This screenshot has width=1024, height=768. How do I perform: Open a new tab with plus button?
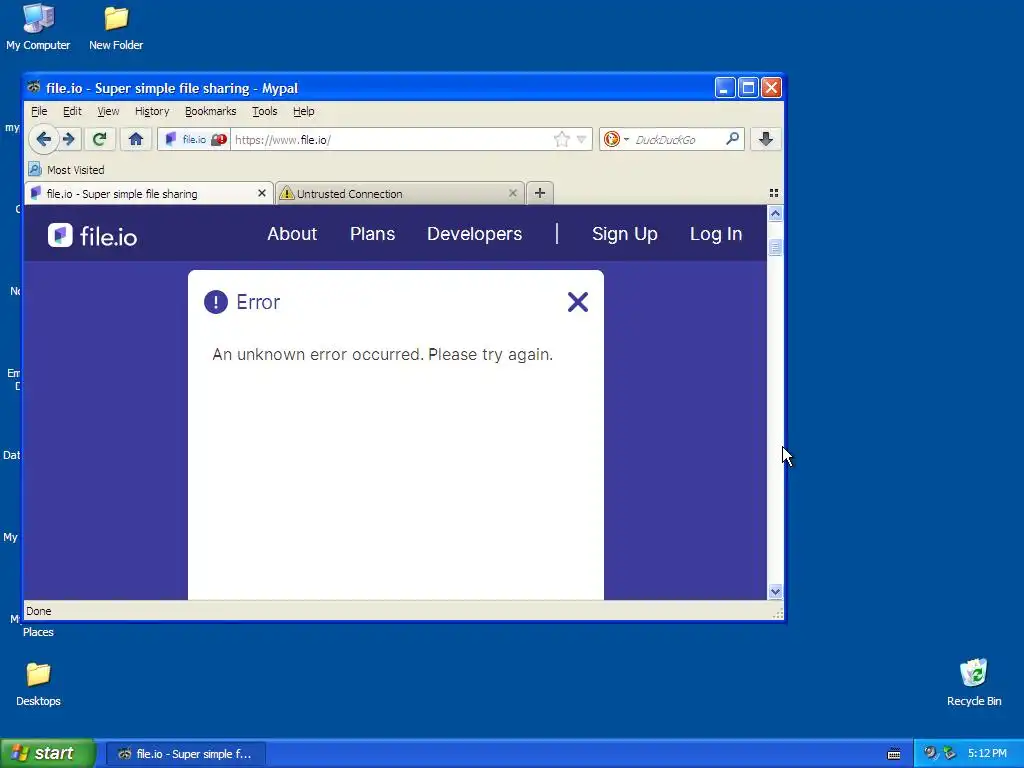click(539, 193)
